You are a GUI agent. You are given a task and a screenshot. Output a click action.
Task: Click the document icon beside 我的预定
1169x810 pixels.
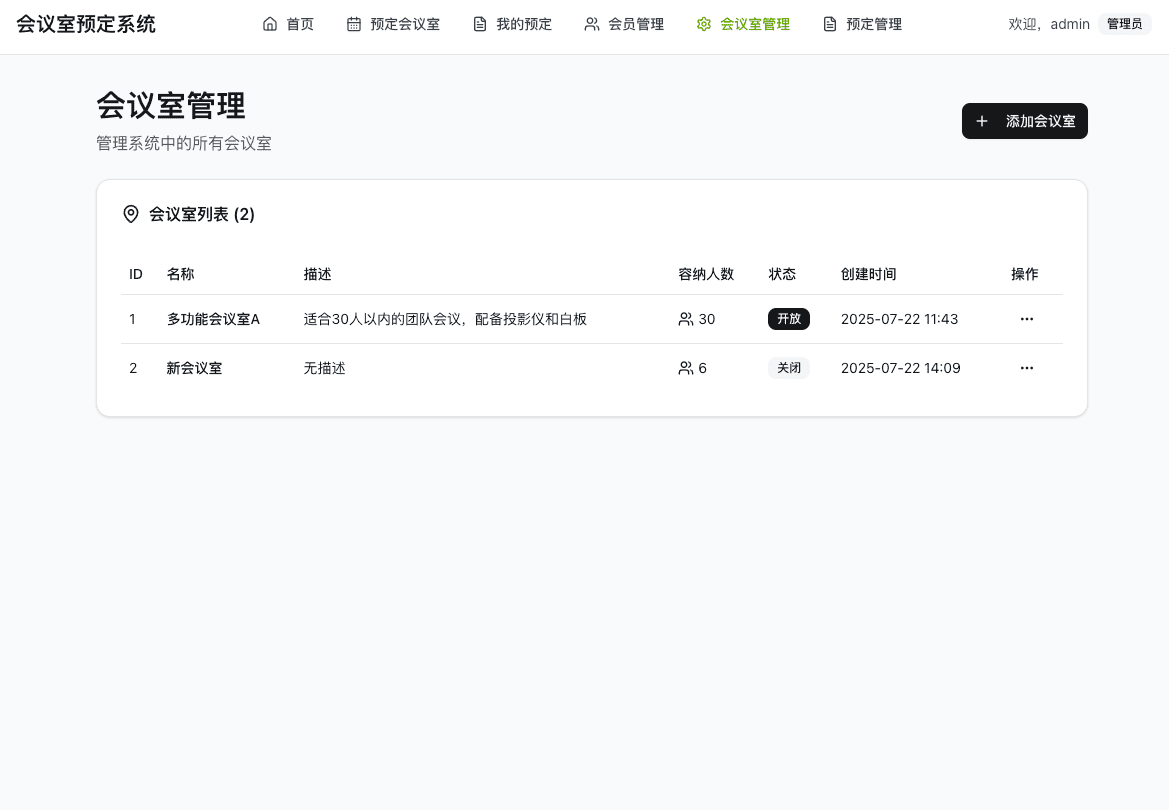click(480, 24)
